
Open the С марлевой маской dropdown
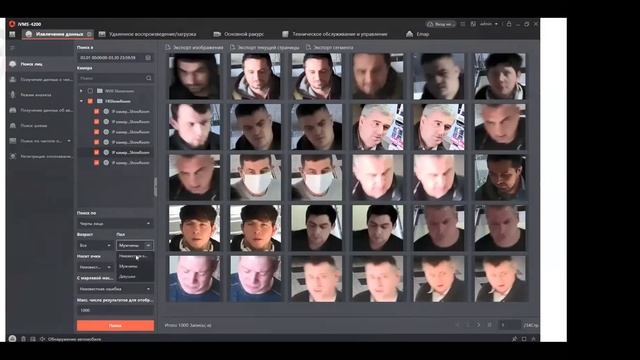(x=115, y=289)
